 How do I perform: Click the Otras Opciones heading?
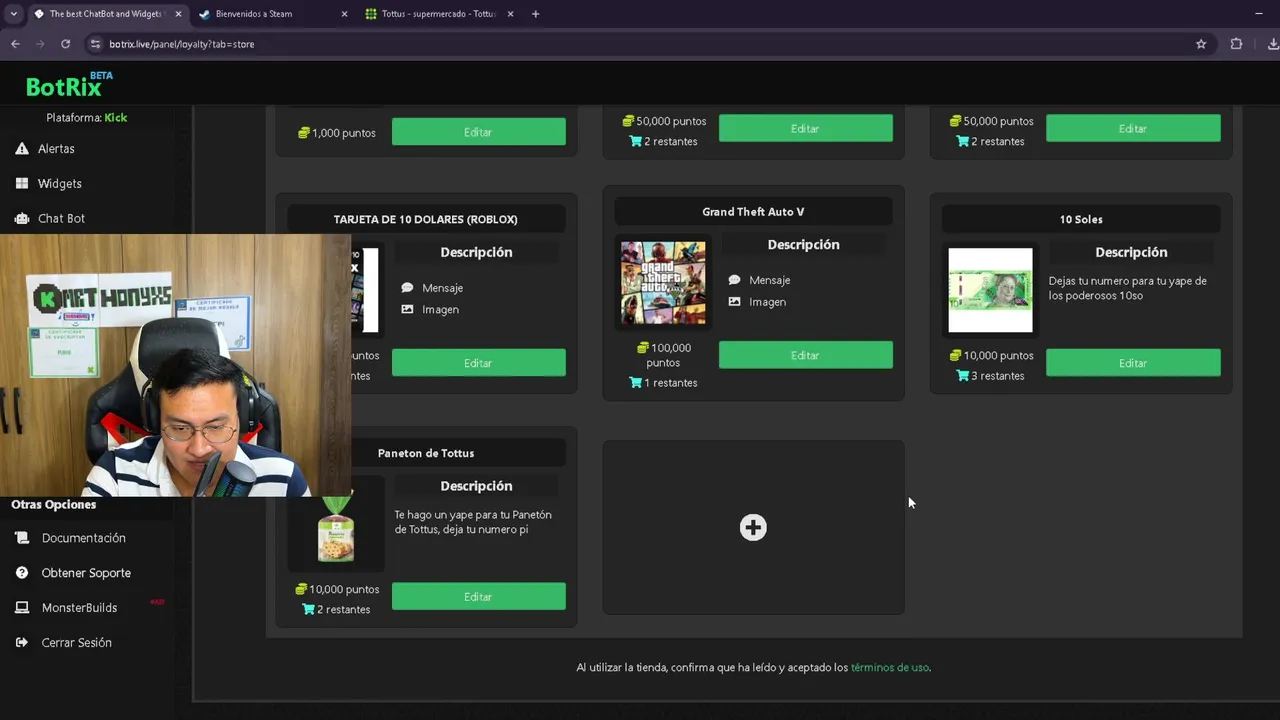coord(54,505)
